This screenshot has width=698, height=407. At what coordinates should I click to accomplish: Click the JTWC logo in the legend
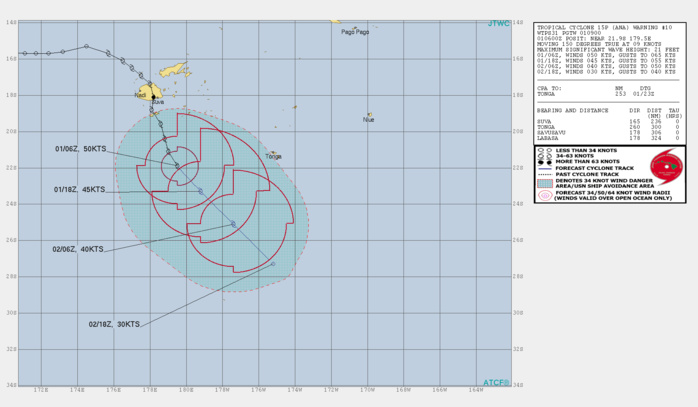(665, 167)
